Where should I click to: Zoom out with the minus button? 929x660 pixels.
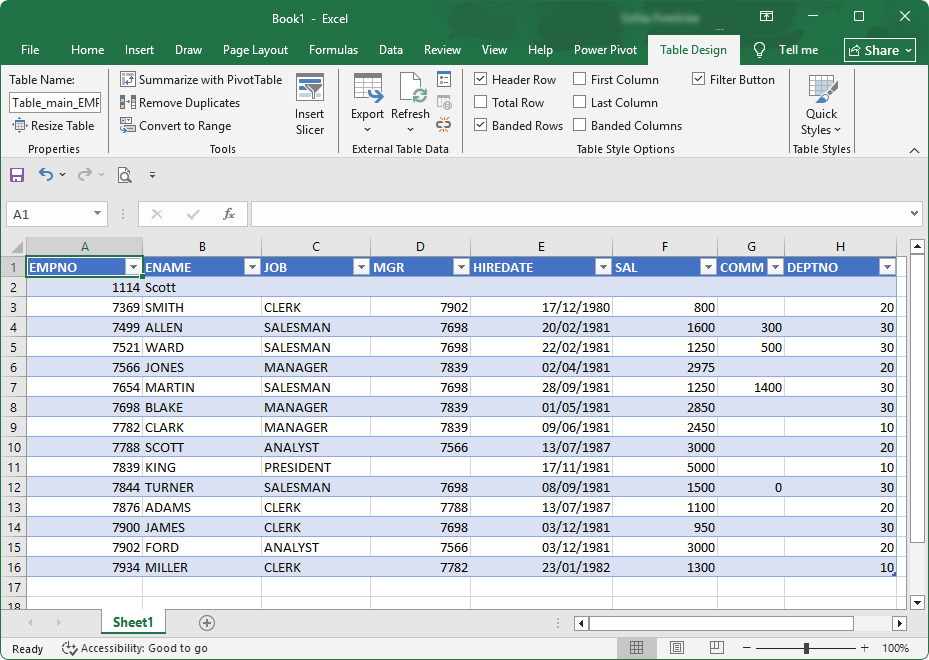tap(747, 648)
